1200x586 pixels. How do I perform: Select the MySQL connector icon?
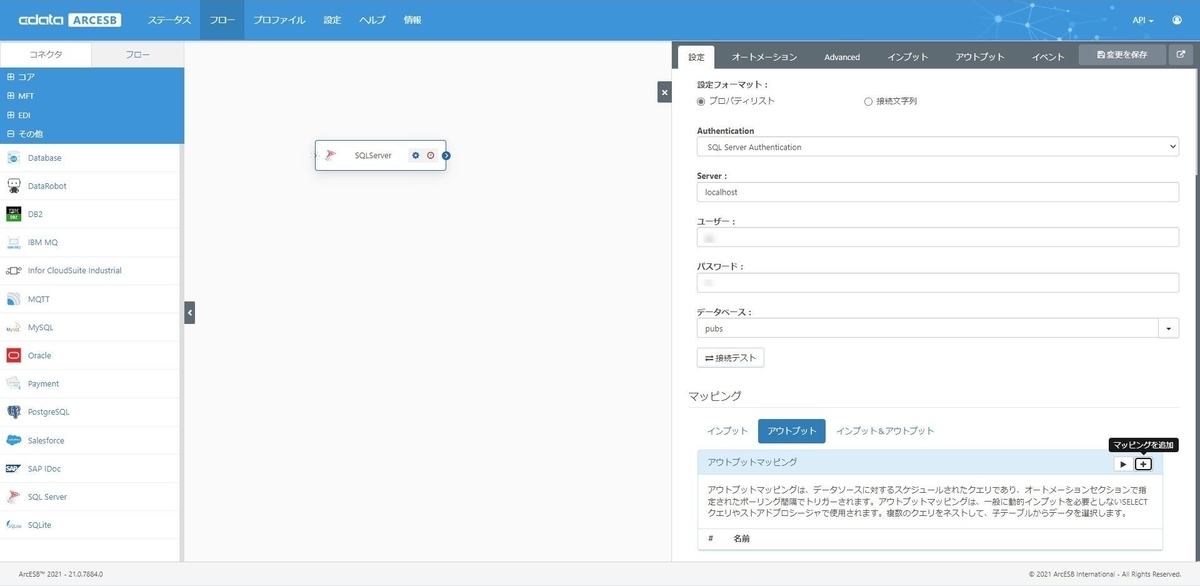tap(14, 327)
